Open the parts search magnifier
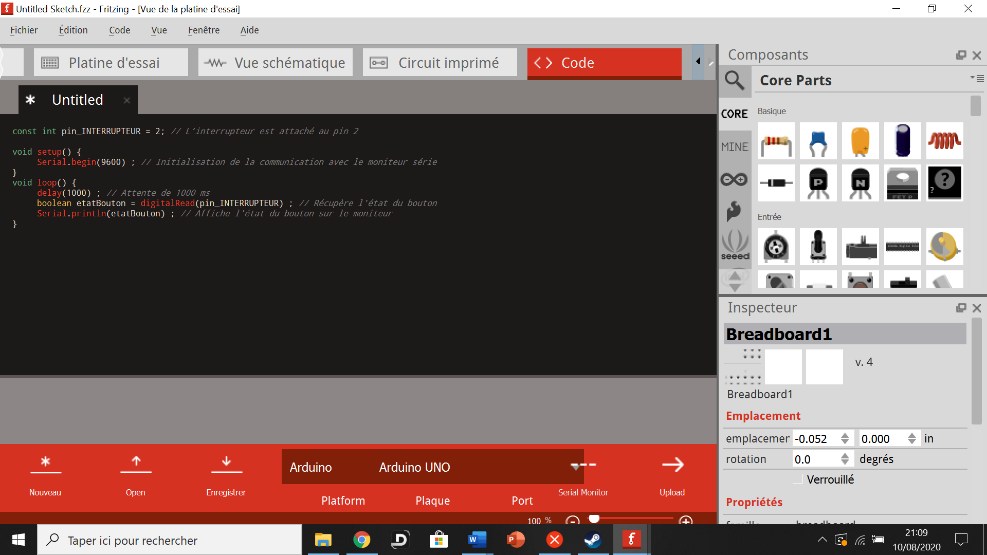Viewport: 987px width, 555px height. click(735, 80)
